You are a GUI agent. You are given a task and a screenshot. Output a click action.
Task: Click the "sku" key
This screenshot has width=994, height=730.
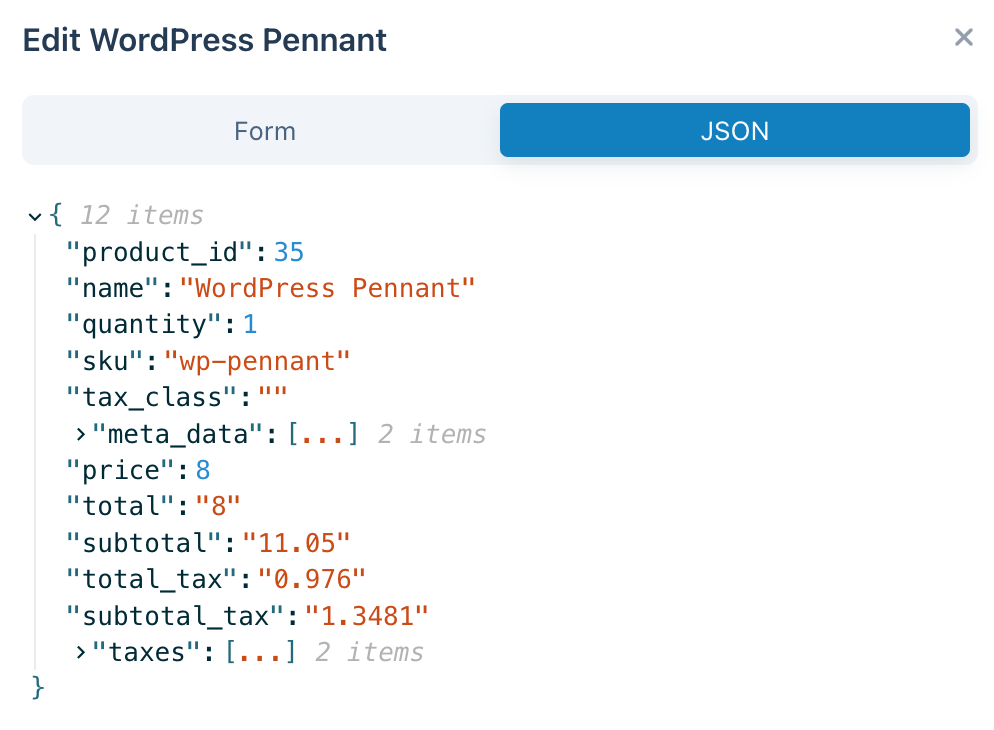105,361
